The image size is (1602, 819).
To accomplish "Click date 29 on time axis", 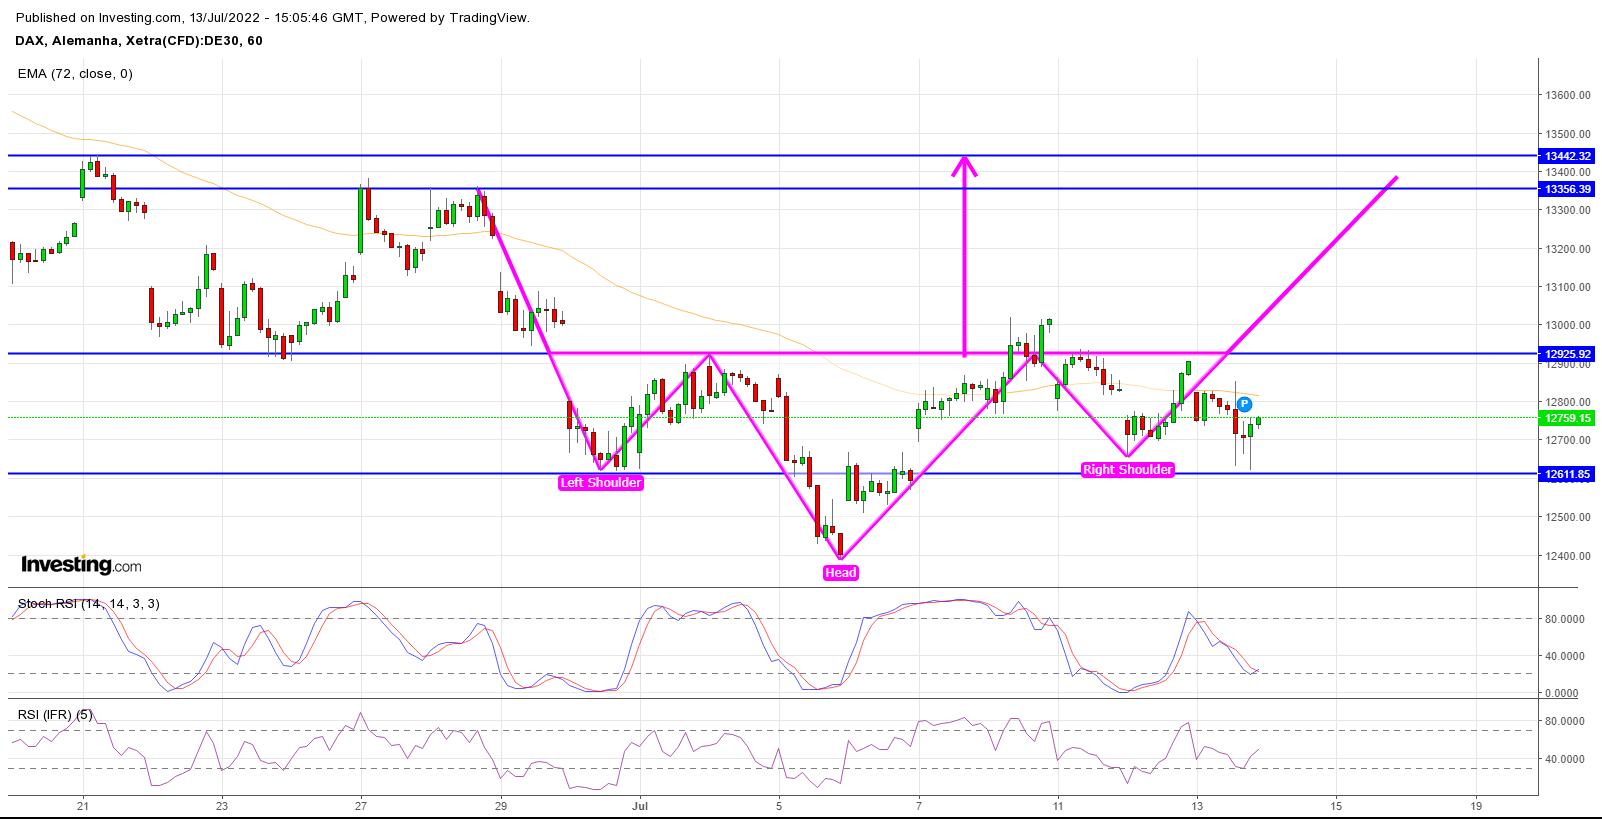I will click(x=501, y=806).
